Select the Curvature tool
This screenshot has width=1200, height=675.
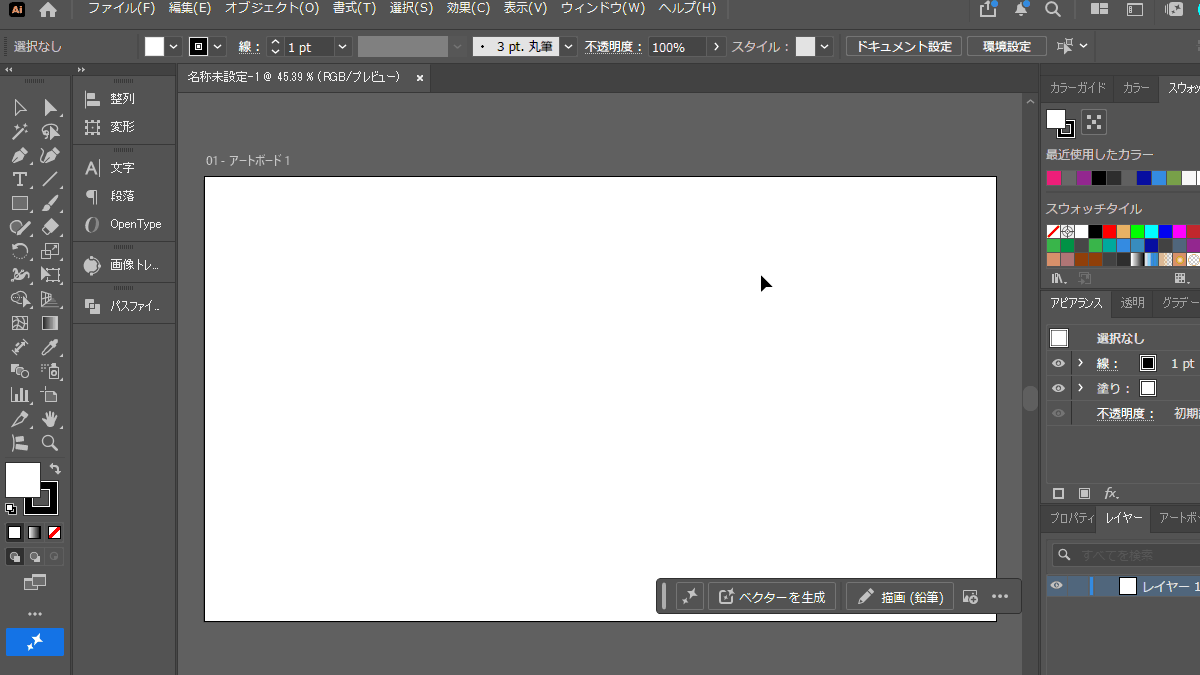(50, 155)
